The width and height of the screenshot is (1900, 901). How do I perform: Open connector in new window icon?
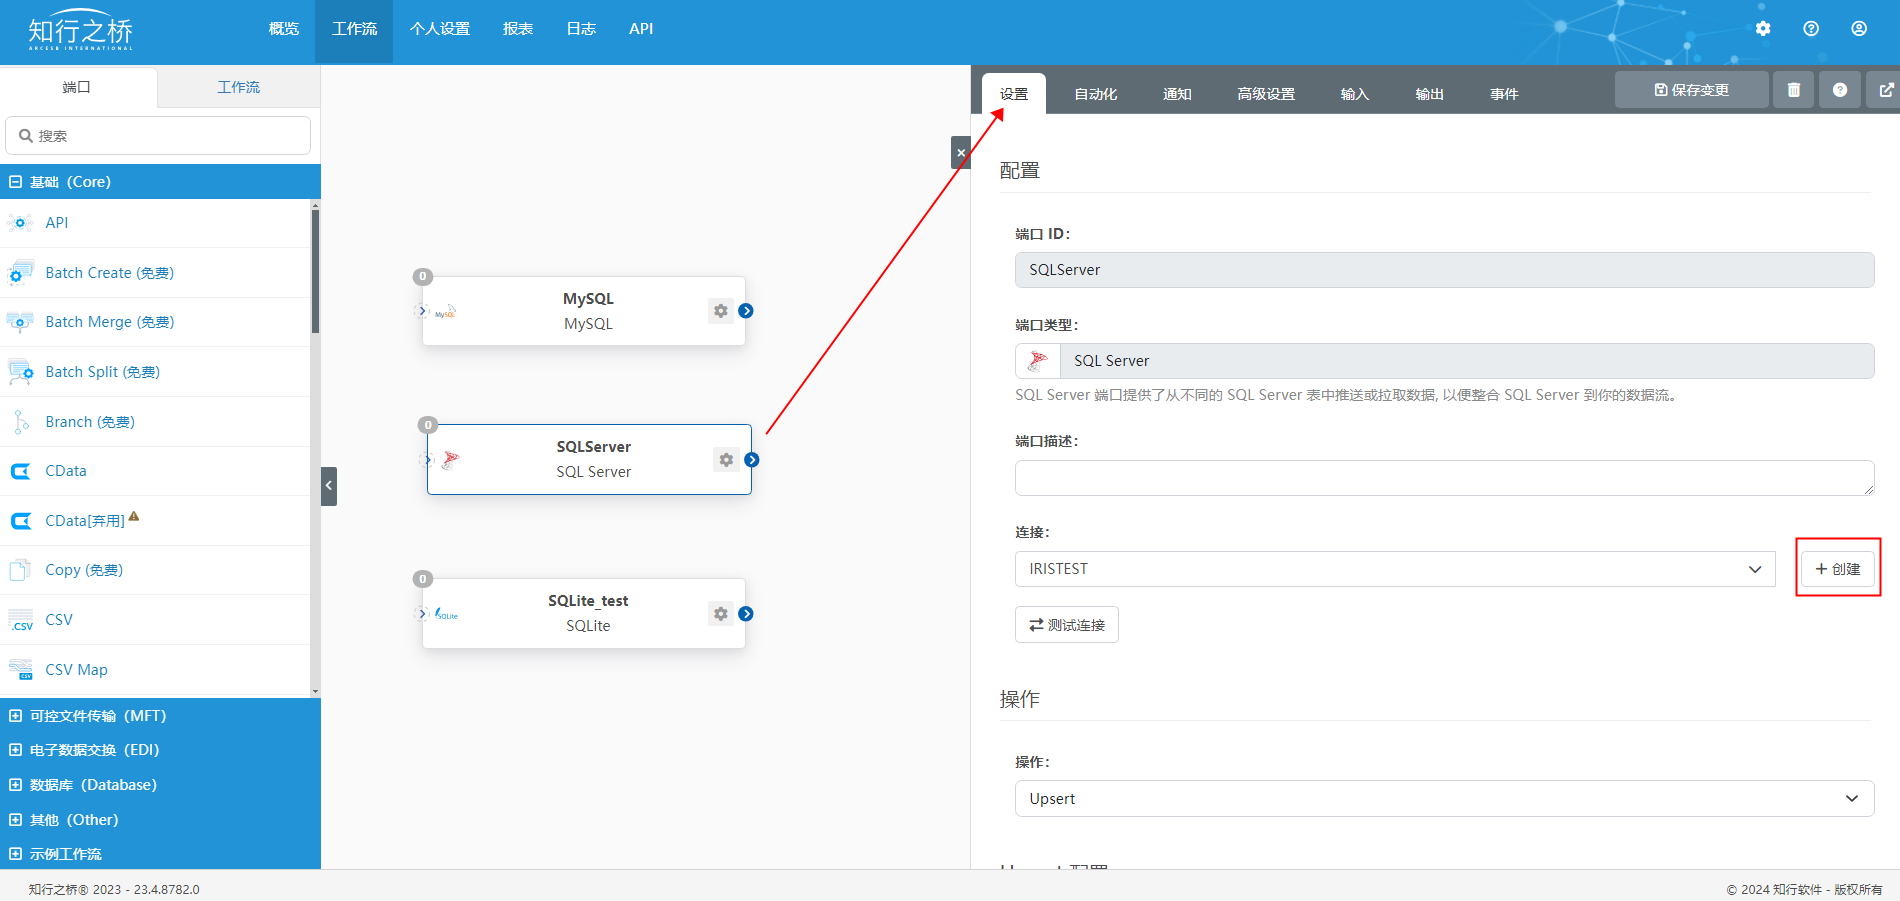pos(1886,90)
